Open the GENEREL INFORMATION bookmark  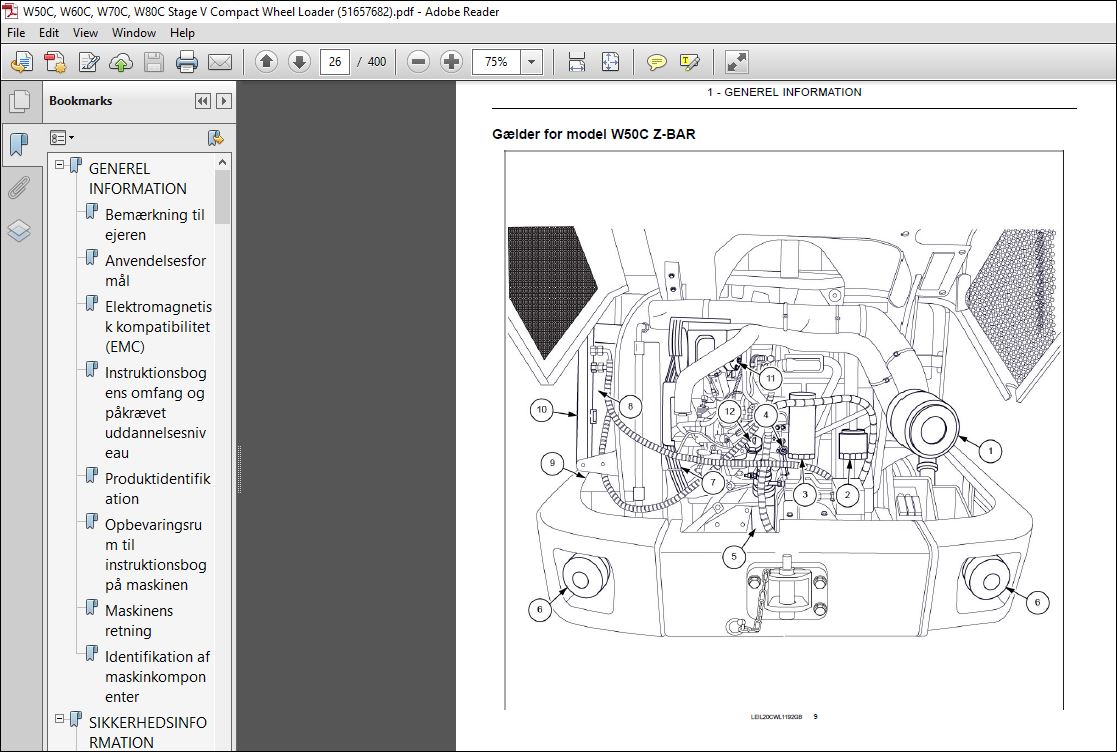point(137,179)
